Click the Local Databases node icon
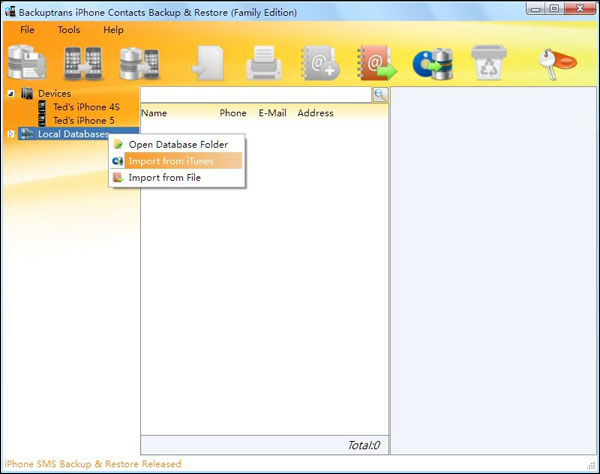 27,134
